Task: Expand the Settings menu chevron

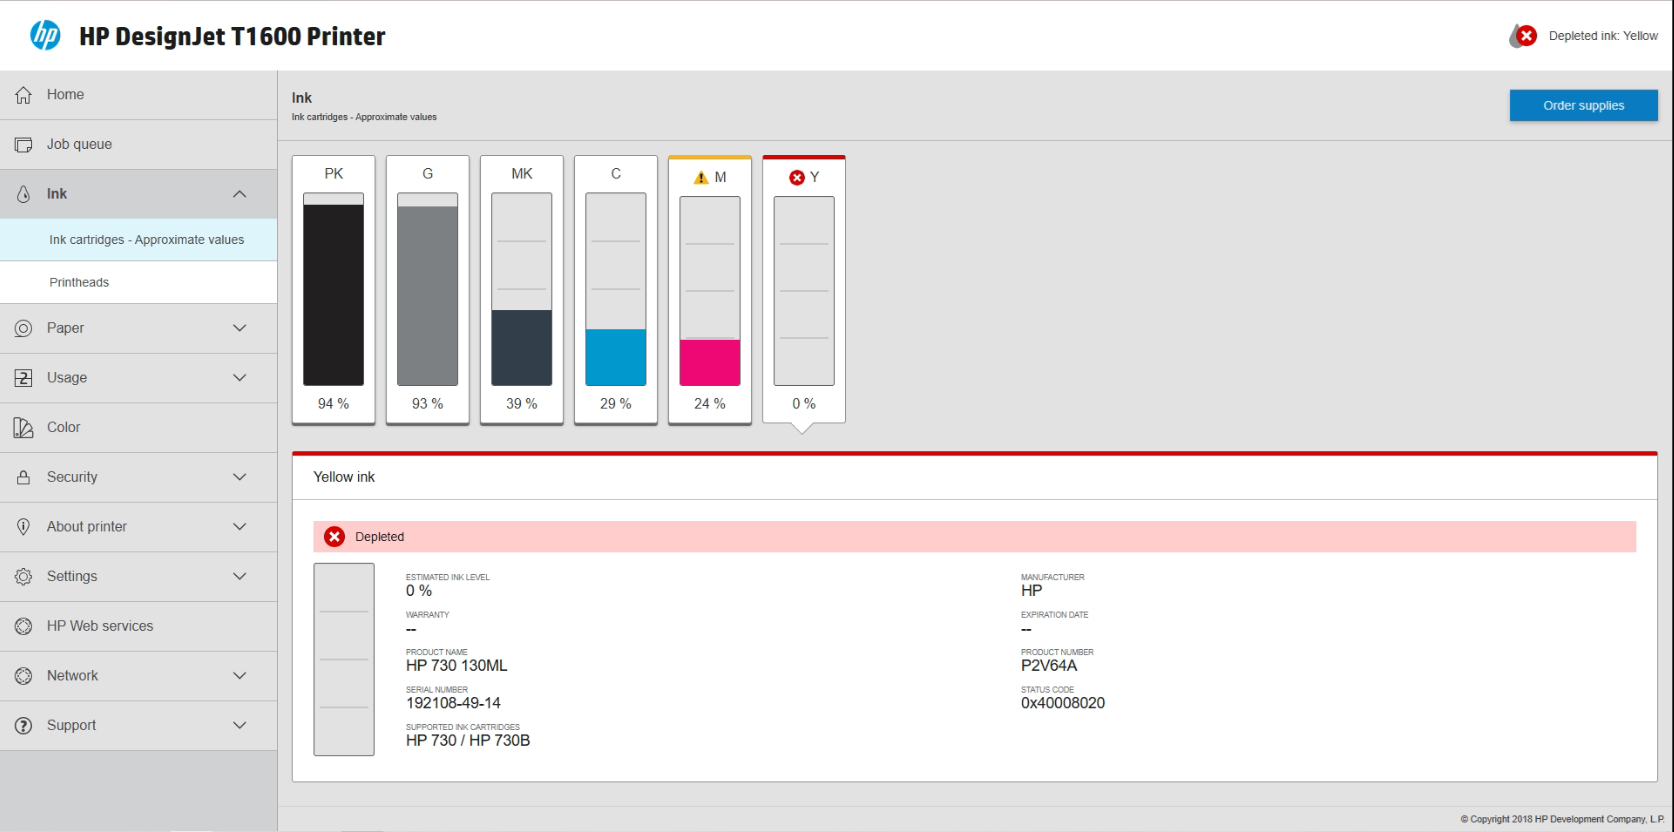Action: [239, 576]
